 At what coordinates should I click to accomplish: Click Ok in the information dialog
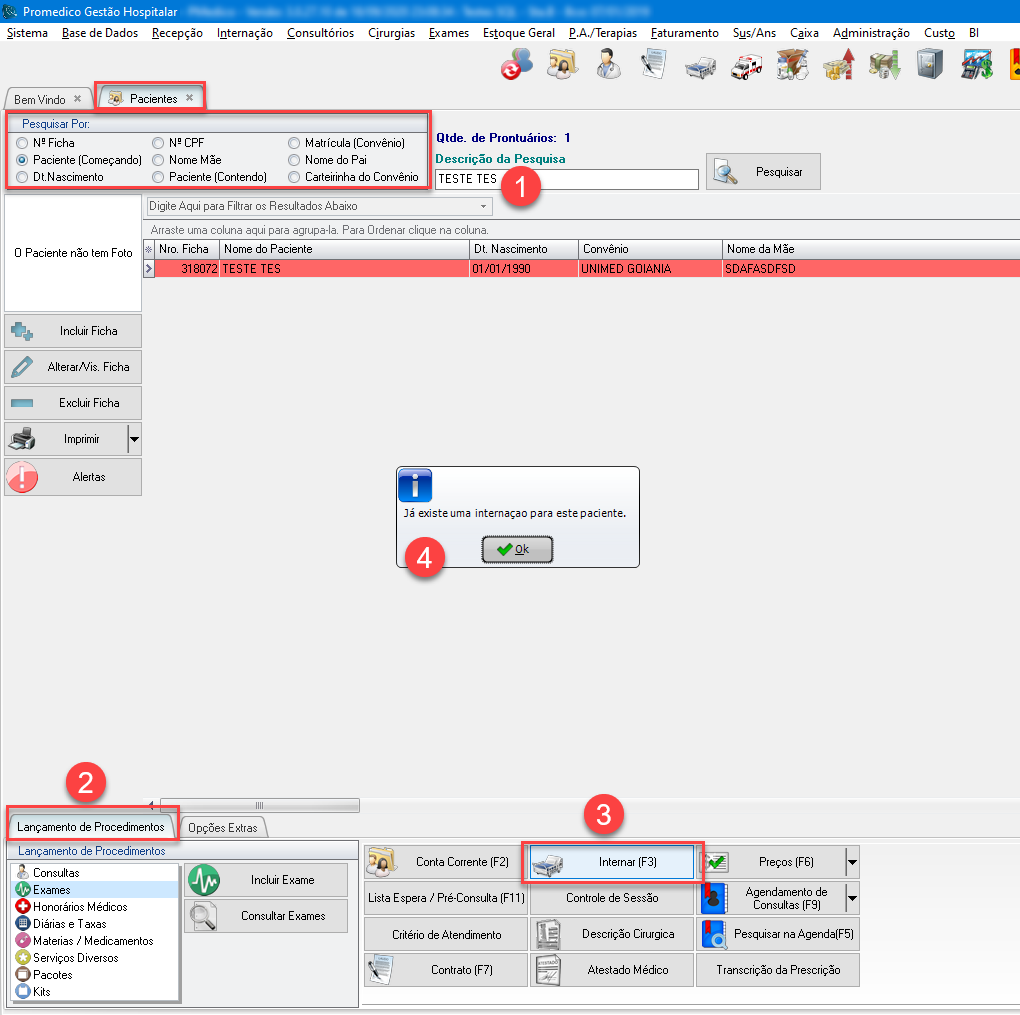(x=517, y=549)
